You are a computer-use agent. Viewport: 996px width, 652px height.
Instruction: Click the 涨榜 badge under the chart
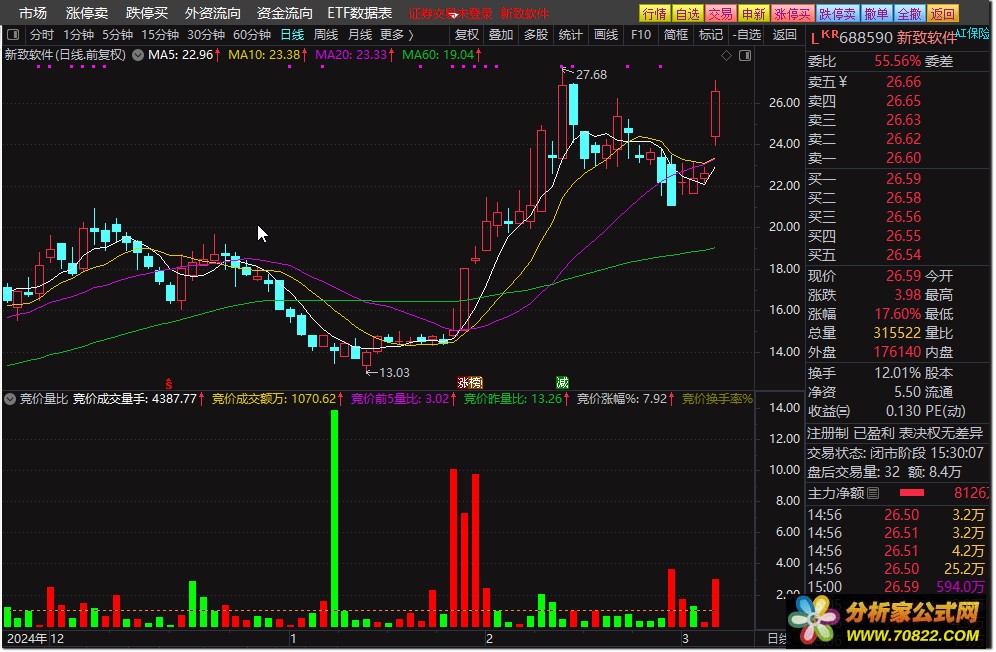point(470,383)
